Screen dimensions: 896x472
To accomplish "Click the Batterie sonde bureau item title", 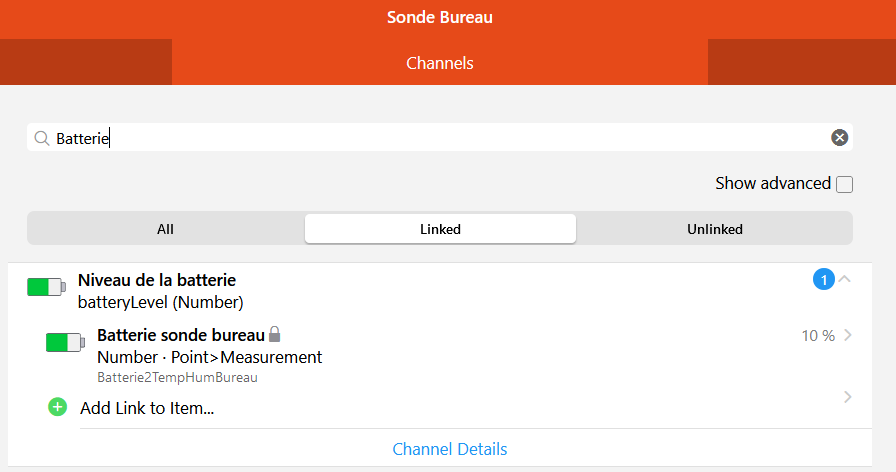I will pos(181,335).
